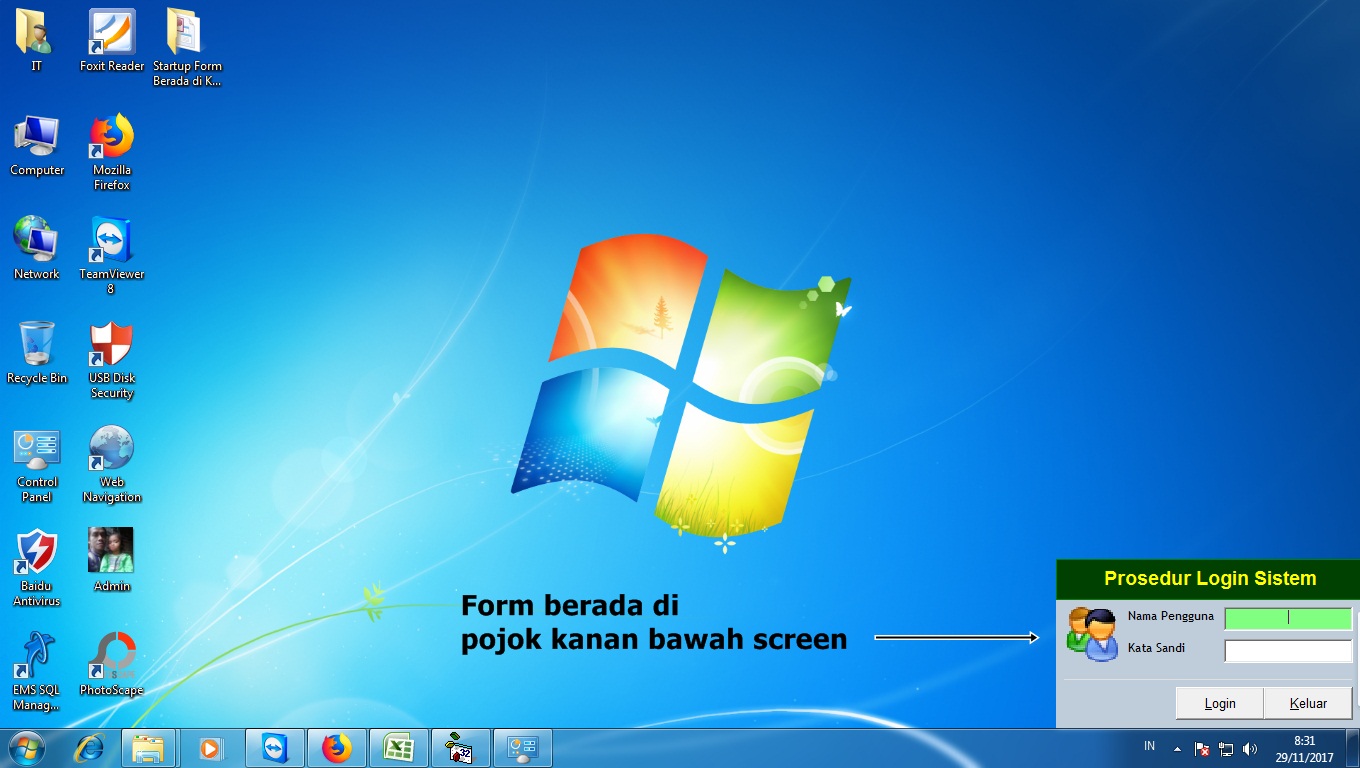
Task: Click the Keluar button
Action: click(x=1308, y=703)
